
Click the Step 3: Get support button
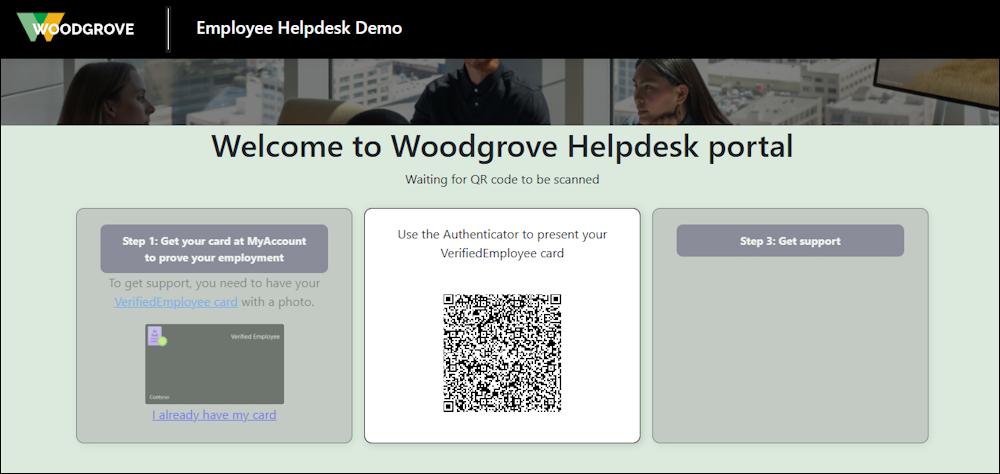click(x=790, y=241)
